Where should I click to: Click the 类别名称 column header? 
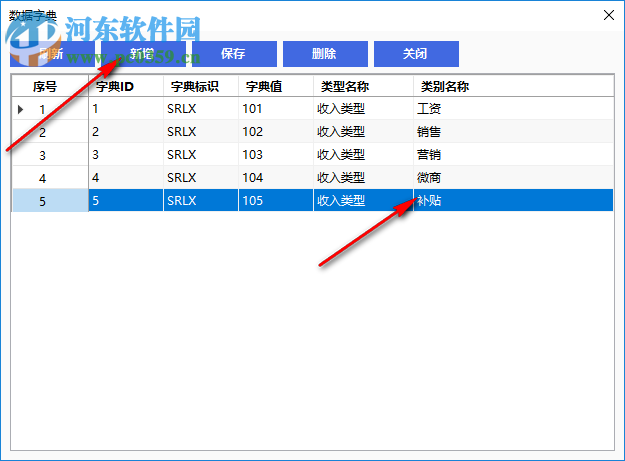513,86
